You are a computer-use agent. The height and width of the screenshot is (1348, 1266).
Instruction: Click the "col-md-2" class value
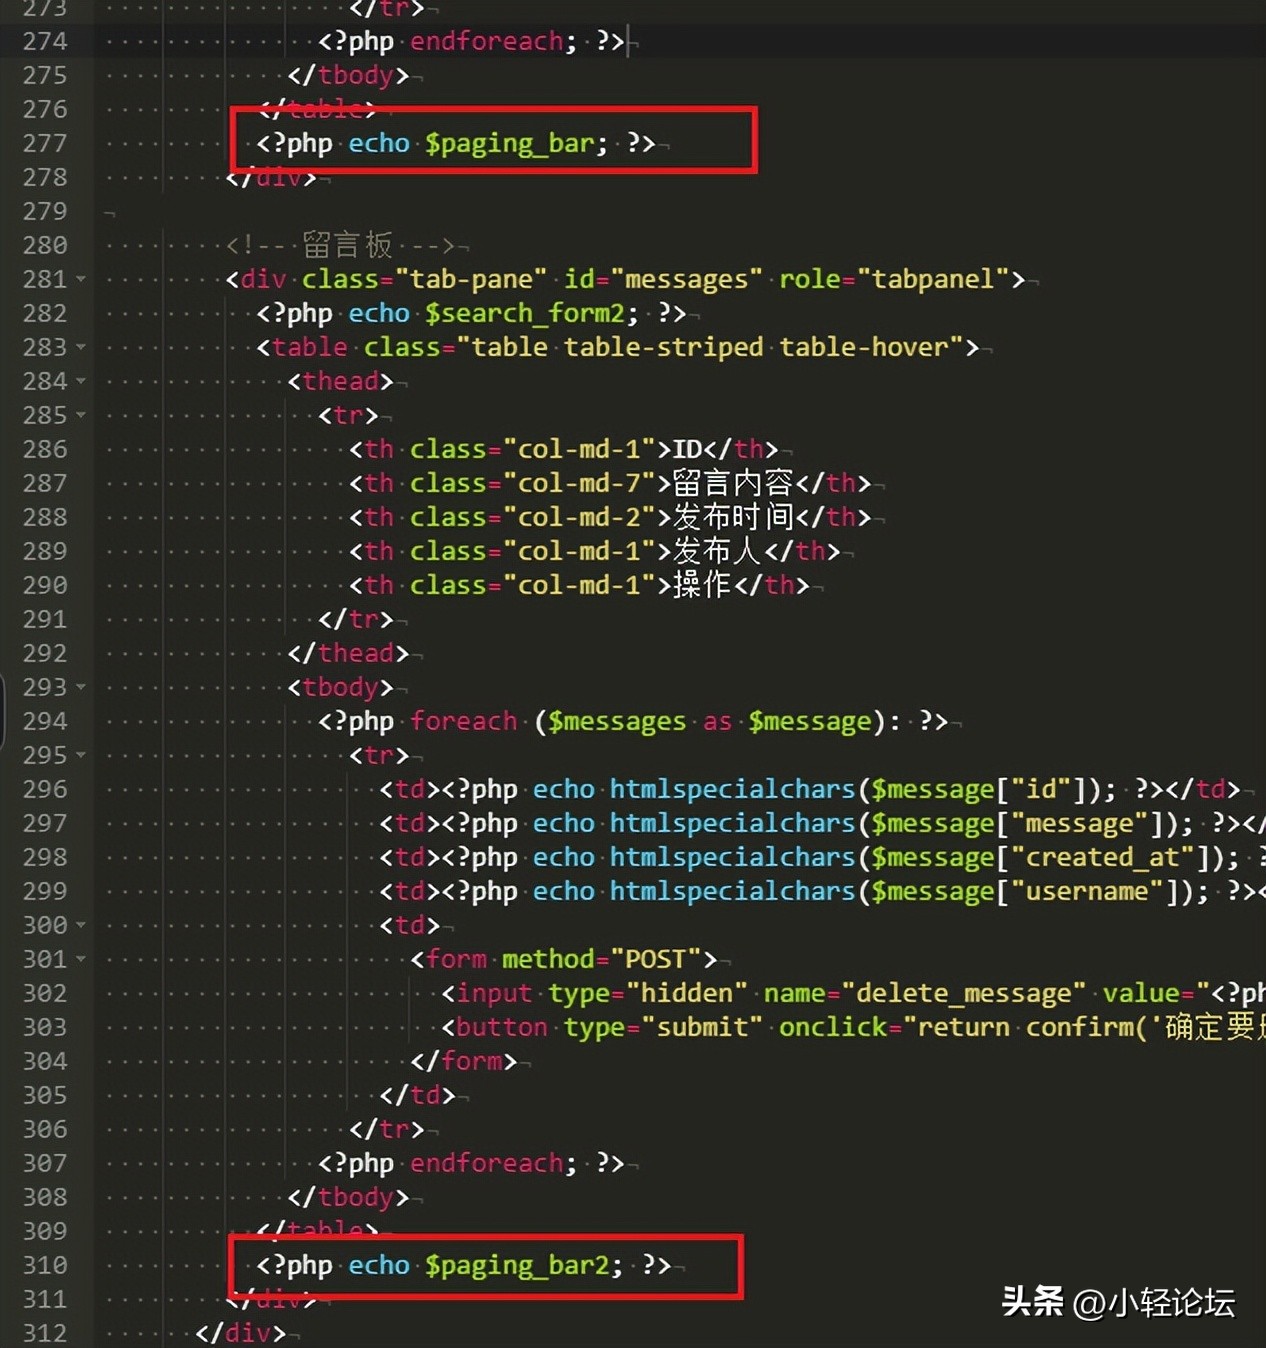579,518
